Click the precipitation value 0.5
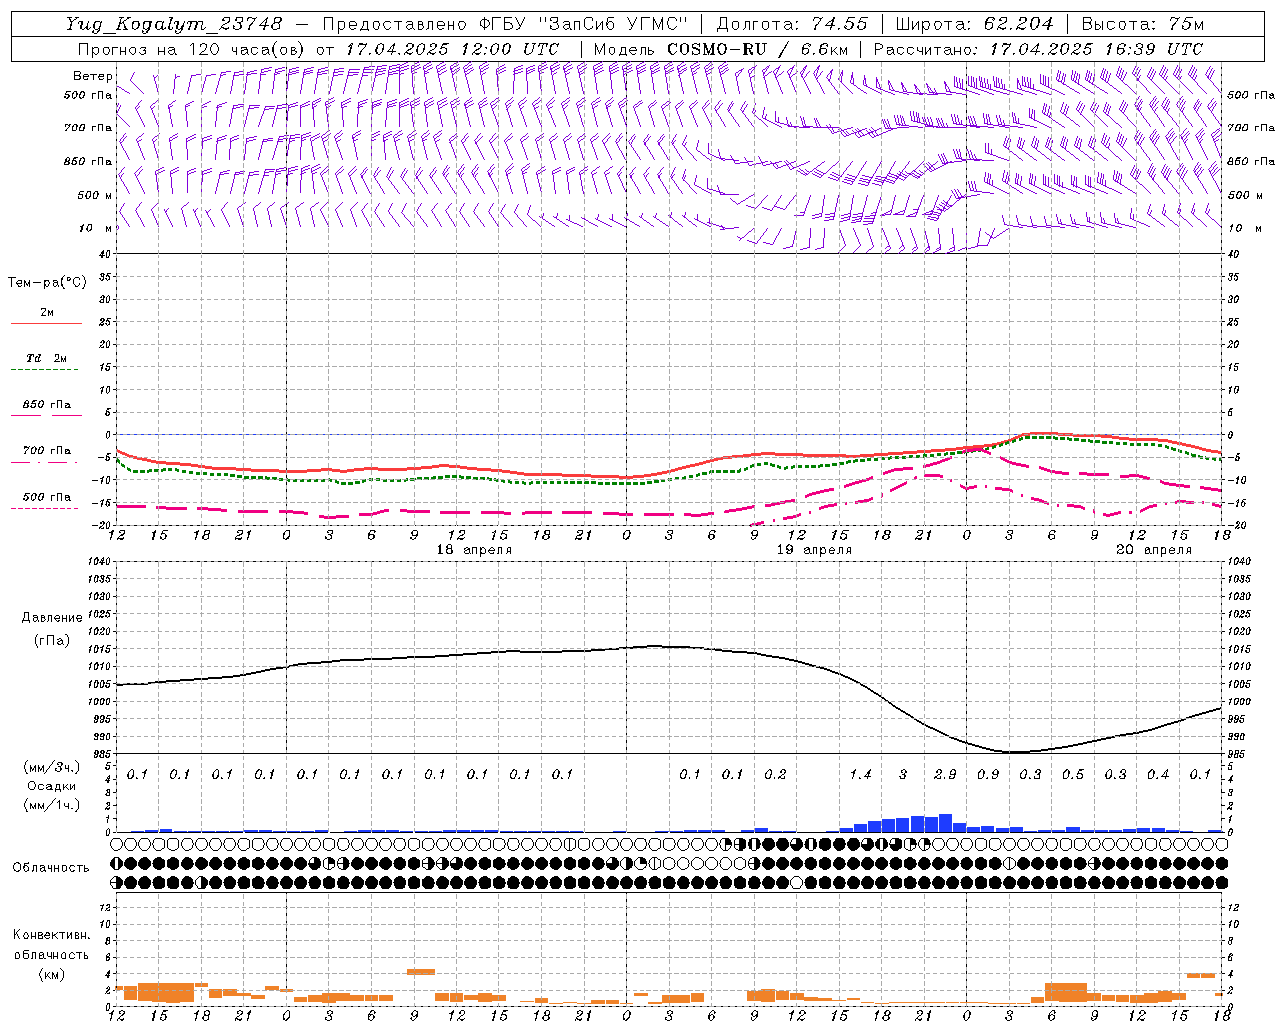 click(1073, 774)
